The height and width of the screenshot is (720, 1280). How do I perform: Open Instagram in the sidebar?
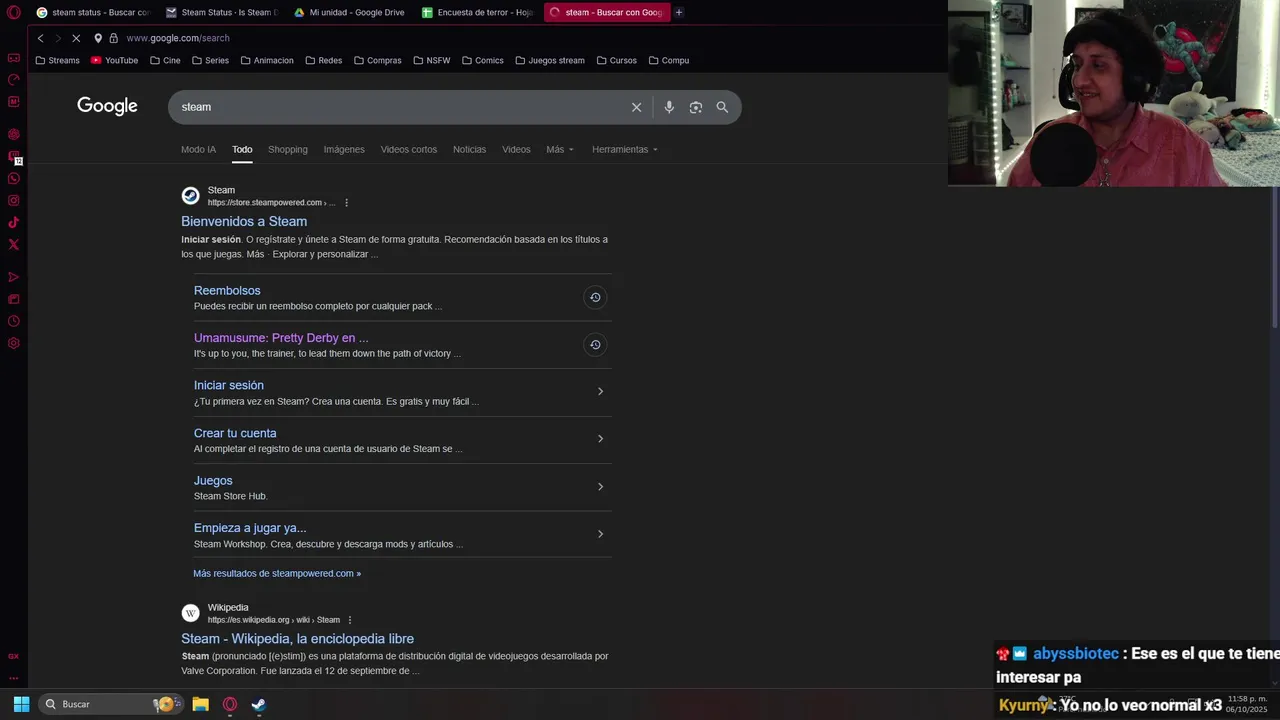14,200
